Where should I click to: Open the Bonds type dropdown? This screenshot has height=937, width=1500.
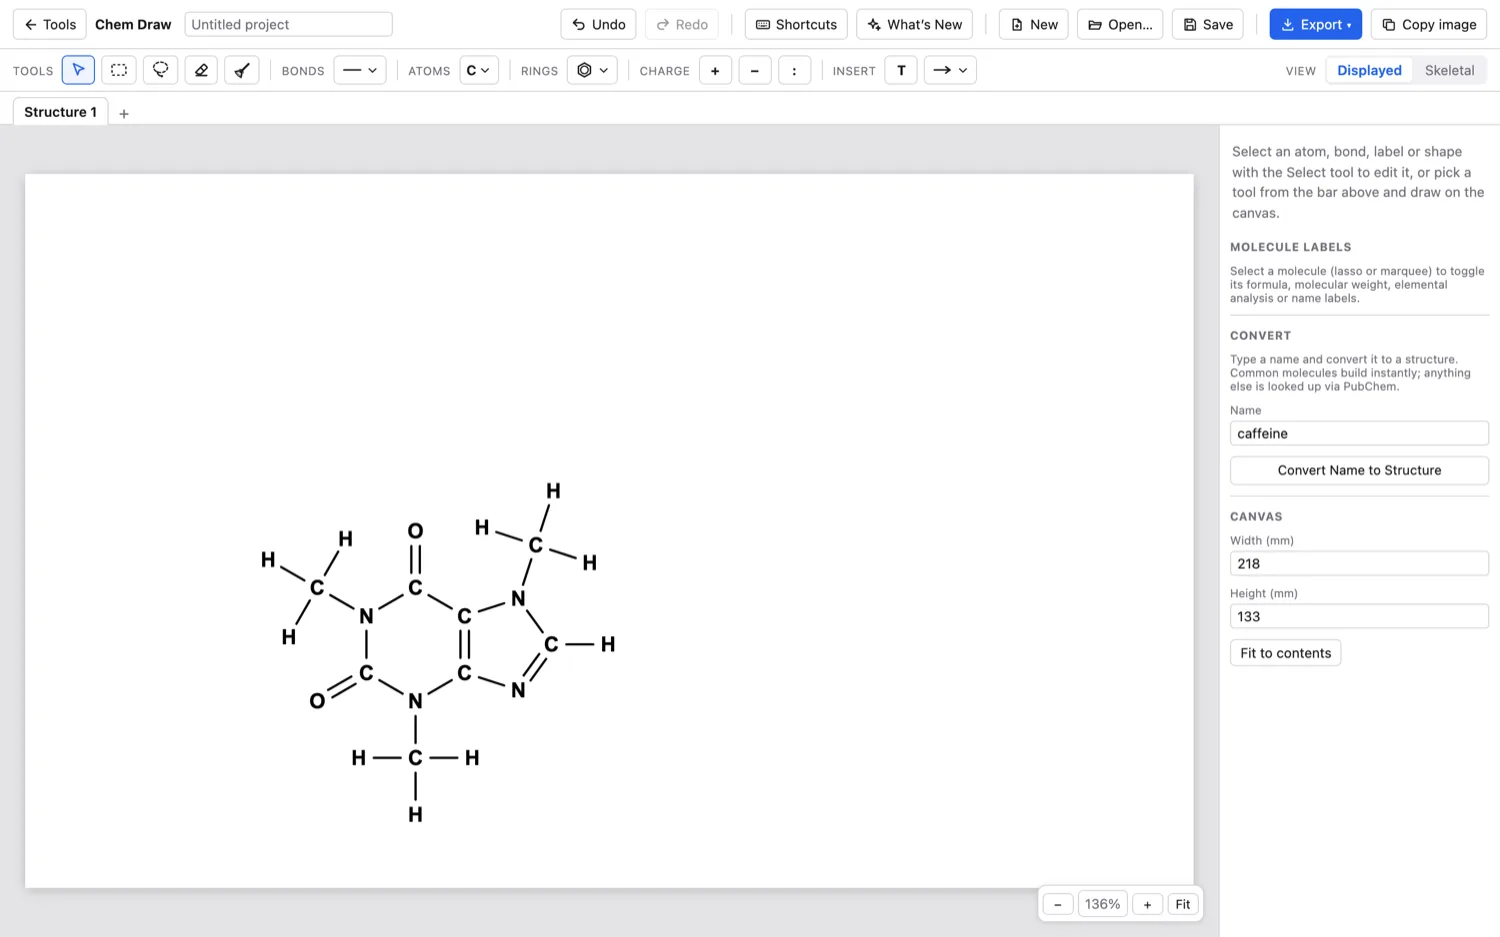click(x=360, y=70)
